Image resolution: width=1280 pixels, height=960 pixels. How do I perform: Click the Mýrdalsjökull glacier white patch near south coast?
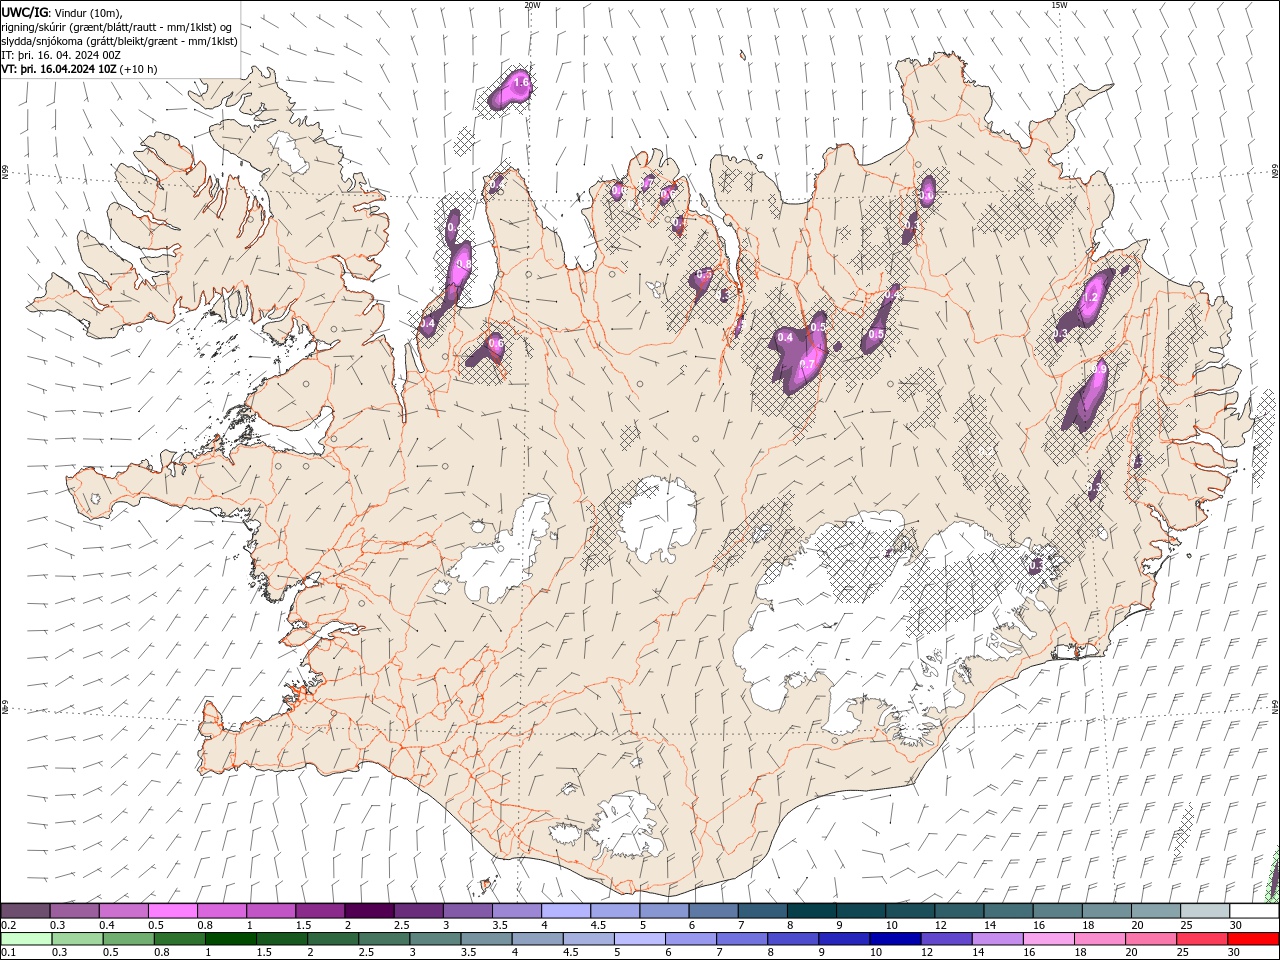[x=627, y=826]
